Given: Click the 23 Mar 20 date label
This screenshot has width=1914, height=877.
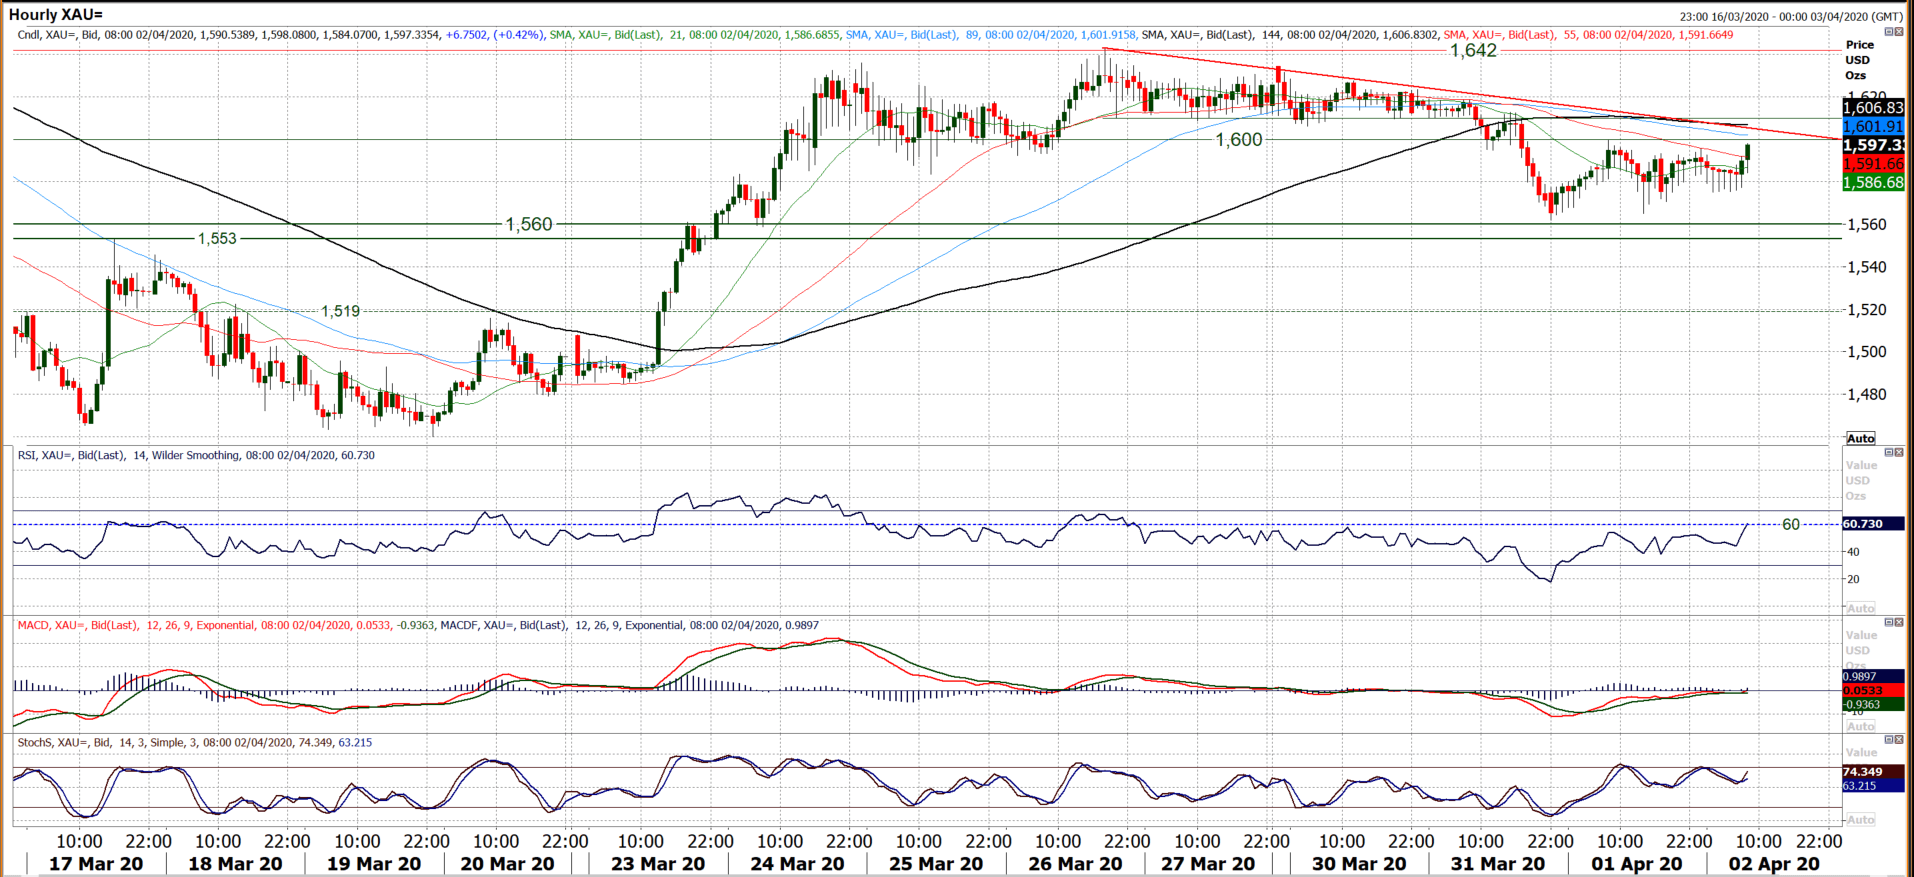Looking at the screenshot, I should [658, 864].
